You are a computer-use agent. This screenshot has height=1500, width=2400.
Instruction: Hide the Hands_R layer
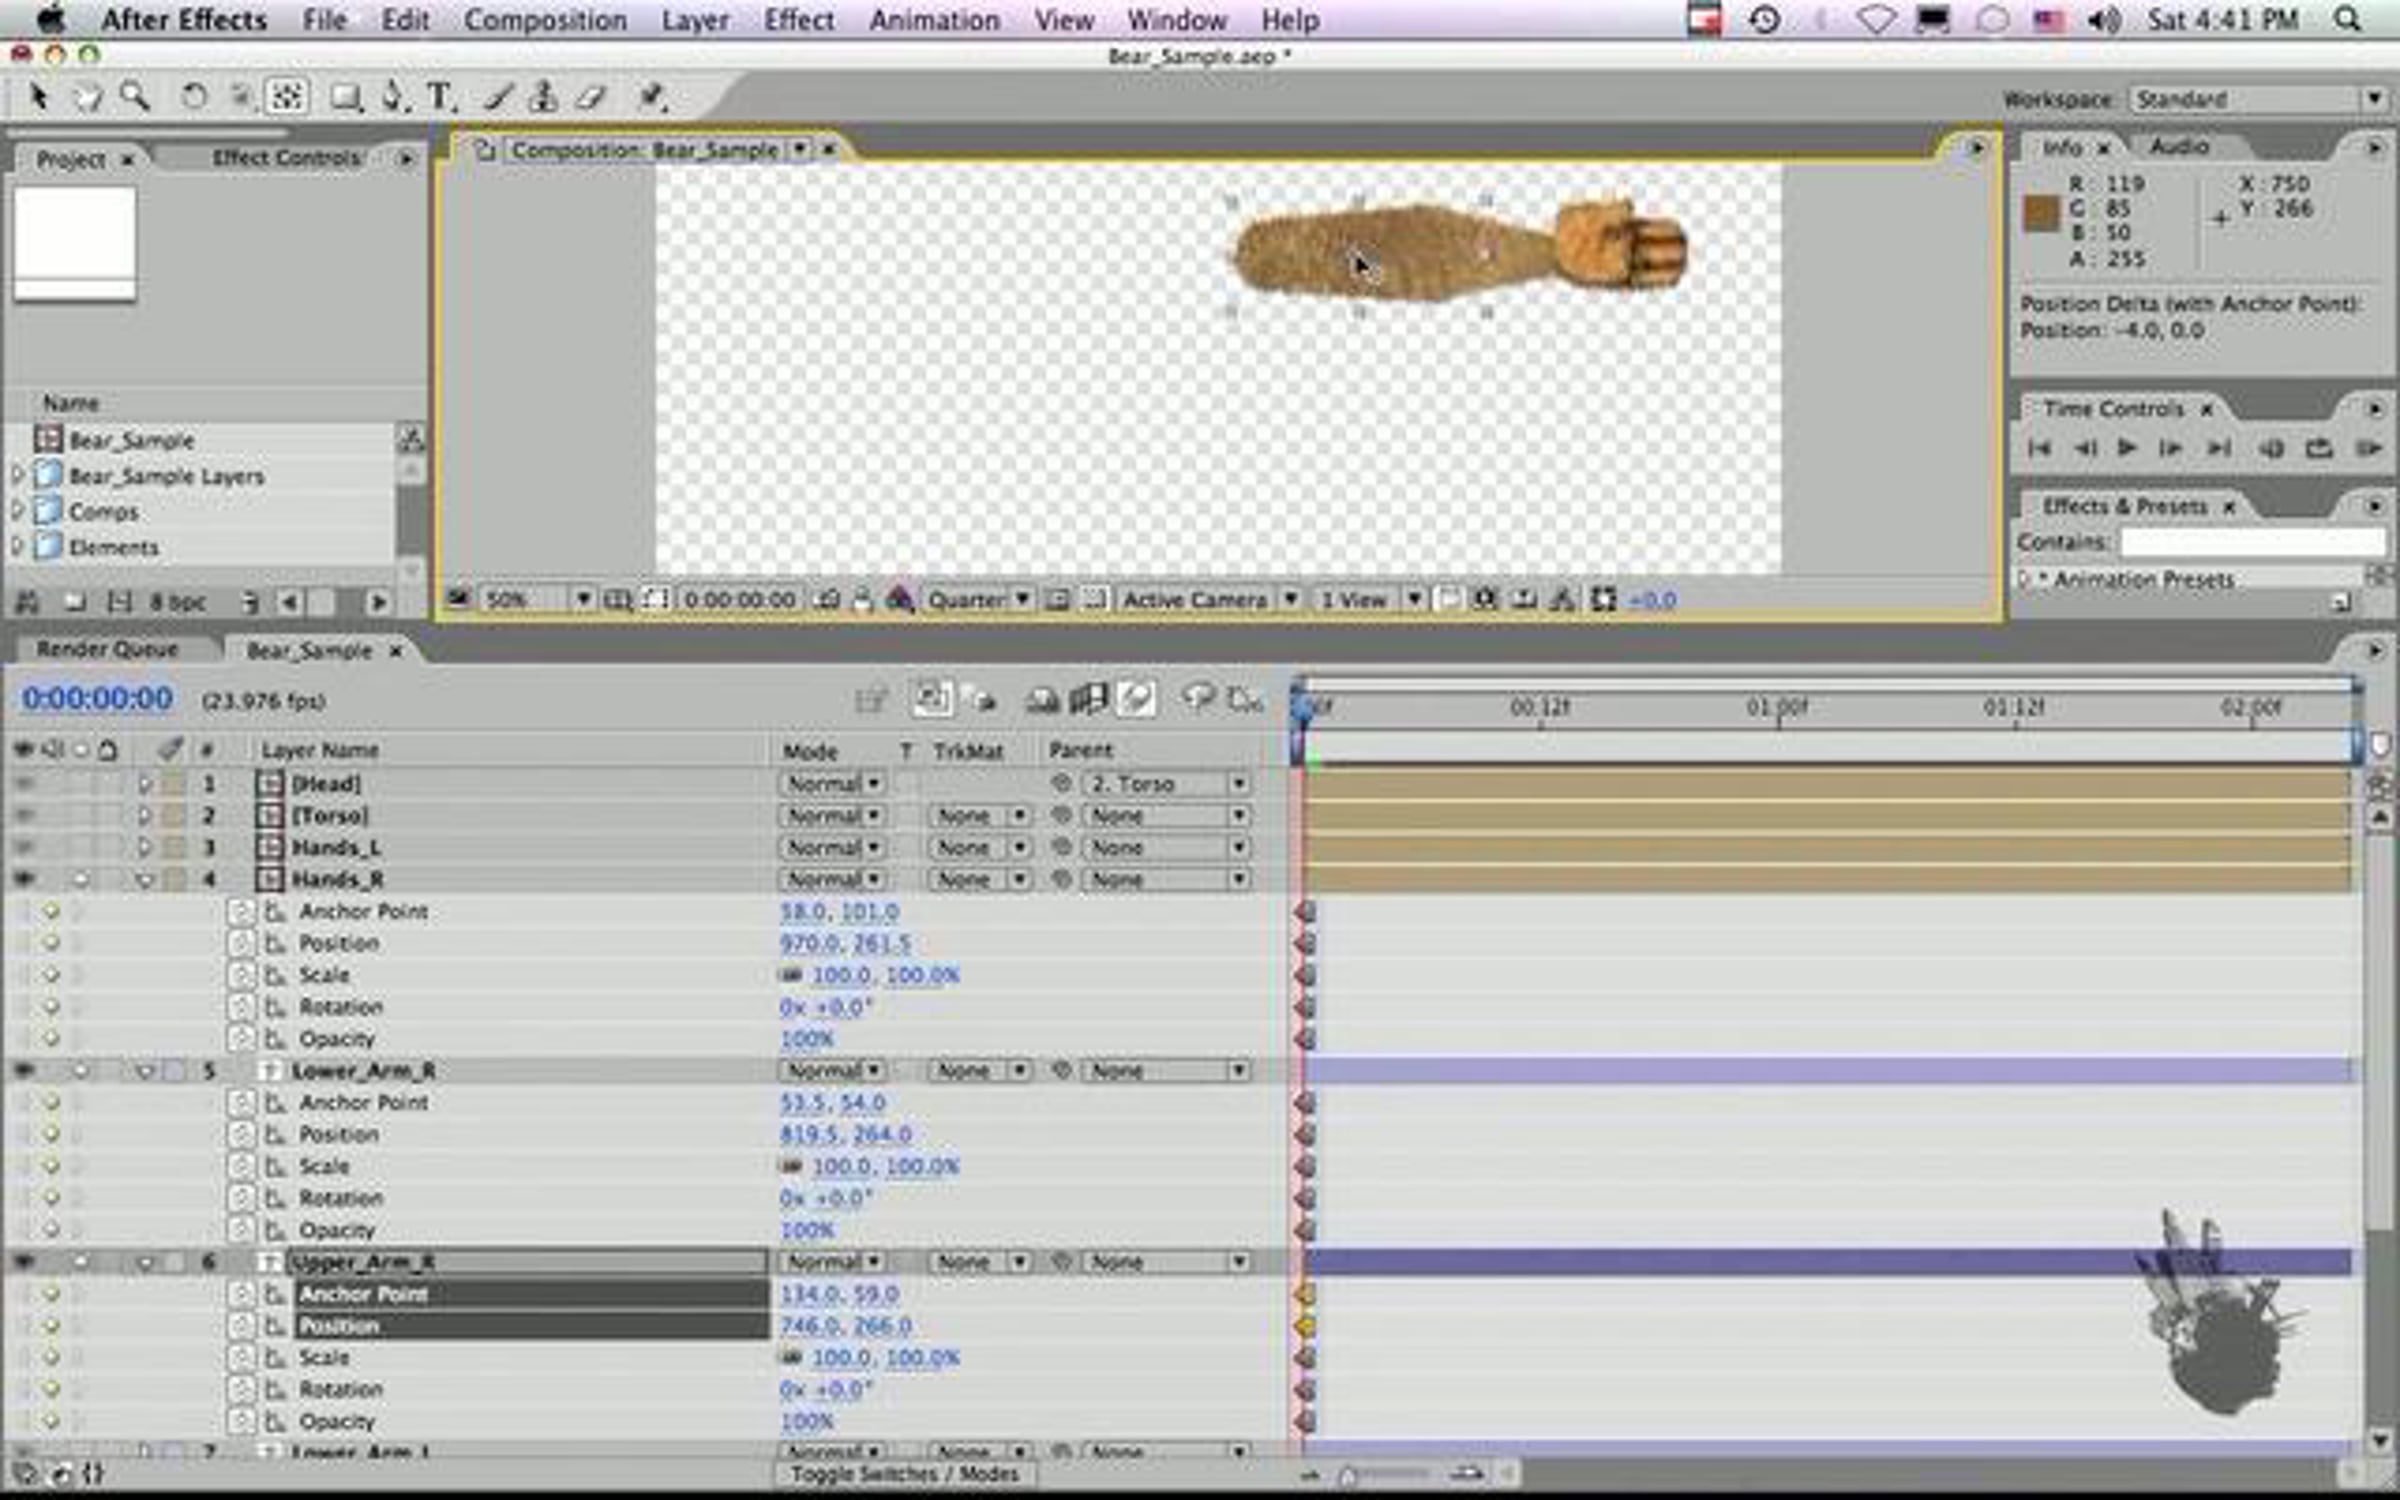coord(23,879)
